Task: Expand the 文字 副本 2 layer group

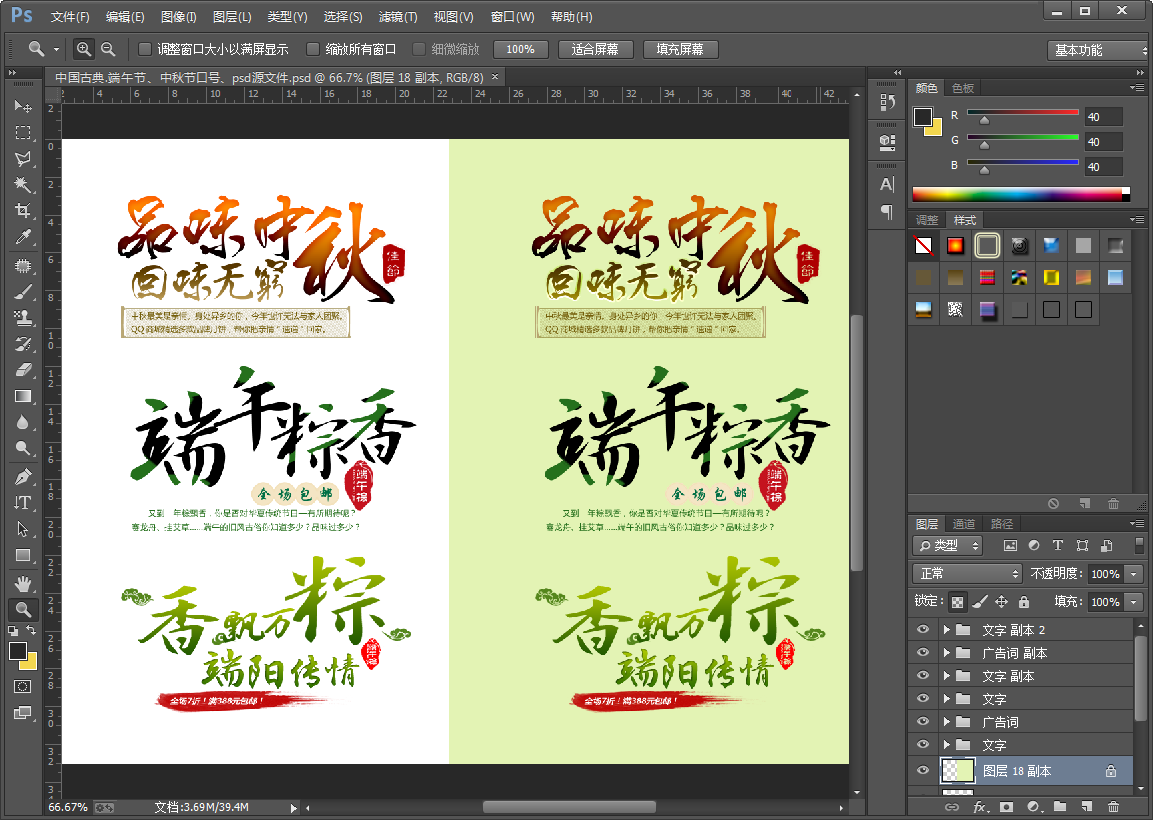Action: 946,630
